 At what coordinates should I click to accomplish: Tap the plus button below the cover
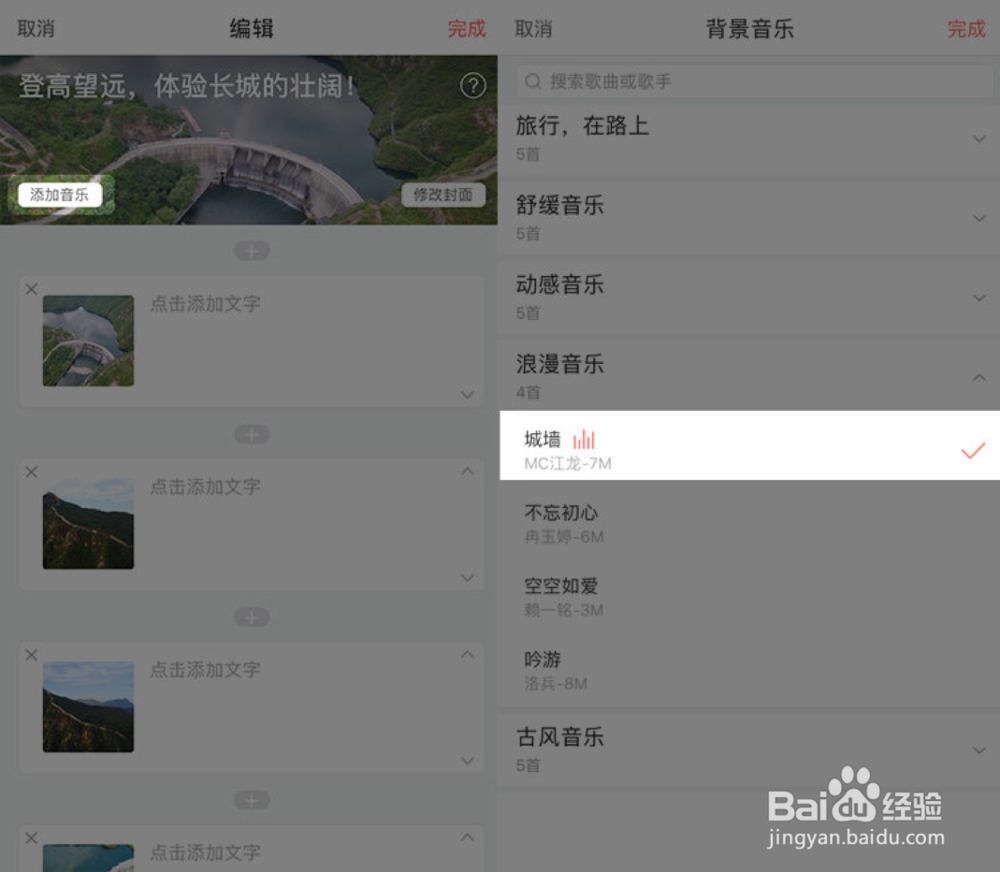[251, 251]
